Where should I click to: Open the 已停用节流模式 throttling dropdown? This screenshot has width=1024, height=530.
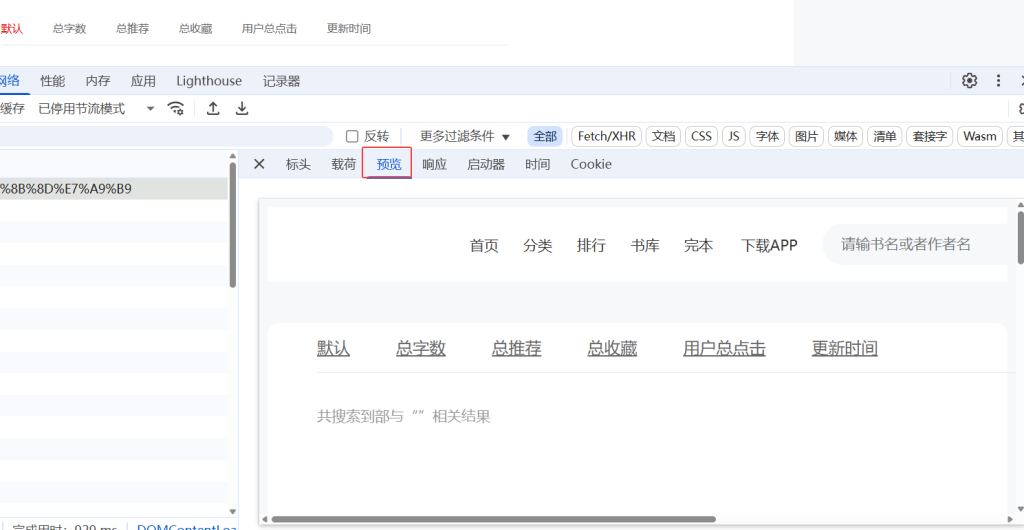tap(96, 108)
